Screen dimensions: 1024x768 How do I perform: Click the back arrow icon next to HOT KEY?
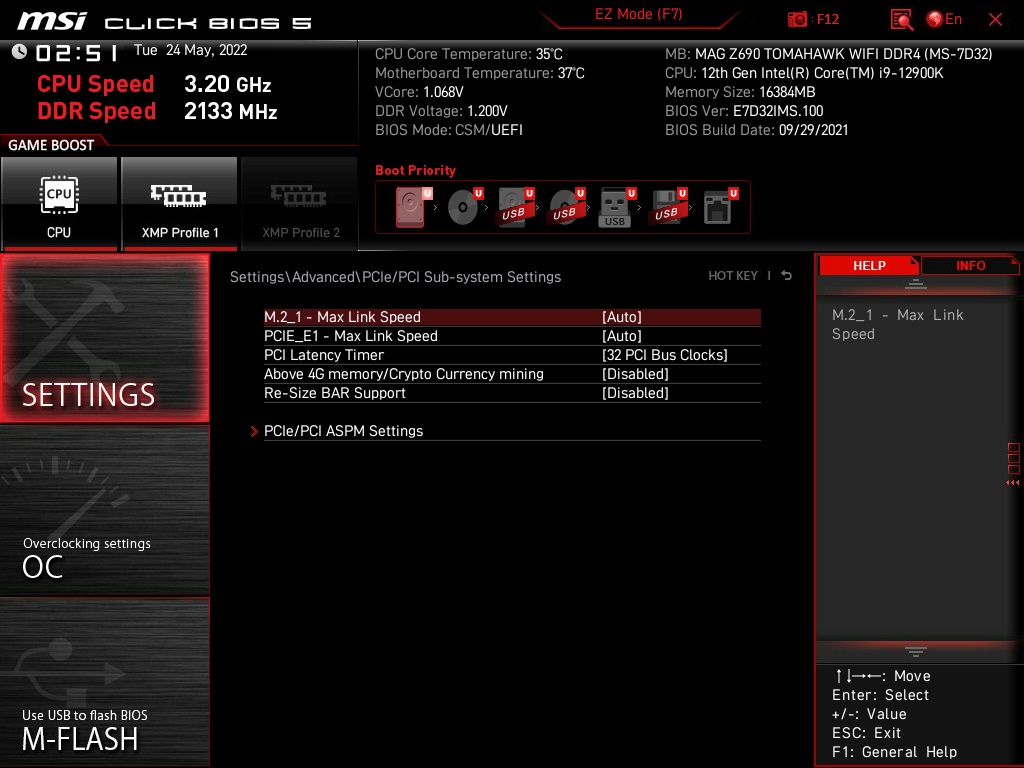coord(787,276)
